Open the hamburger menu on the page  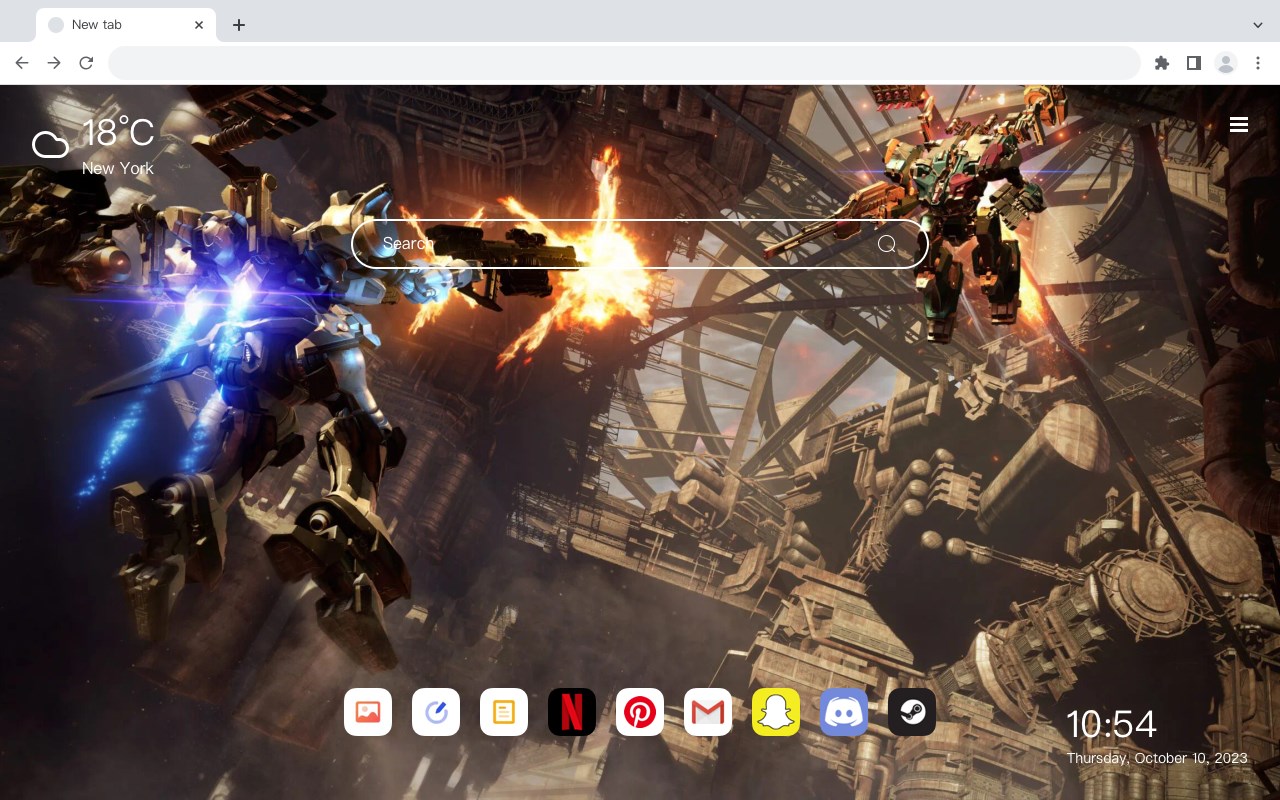tap(1239, 125)
